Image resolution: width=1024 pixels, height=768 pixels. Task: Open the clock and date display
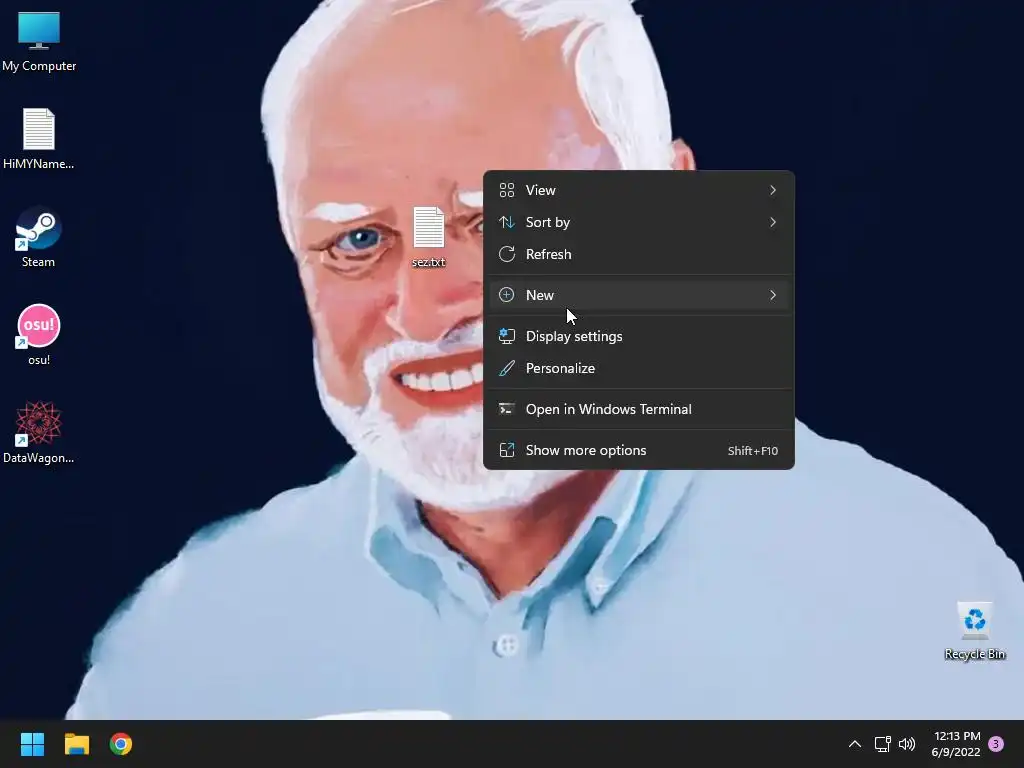pyautogui.click(x=956, y=744)
